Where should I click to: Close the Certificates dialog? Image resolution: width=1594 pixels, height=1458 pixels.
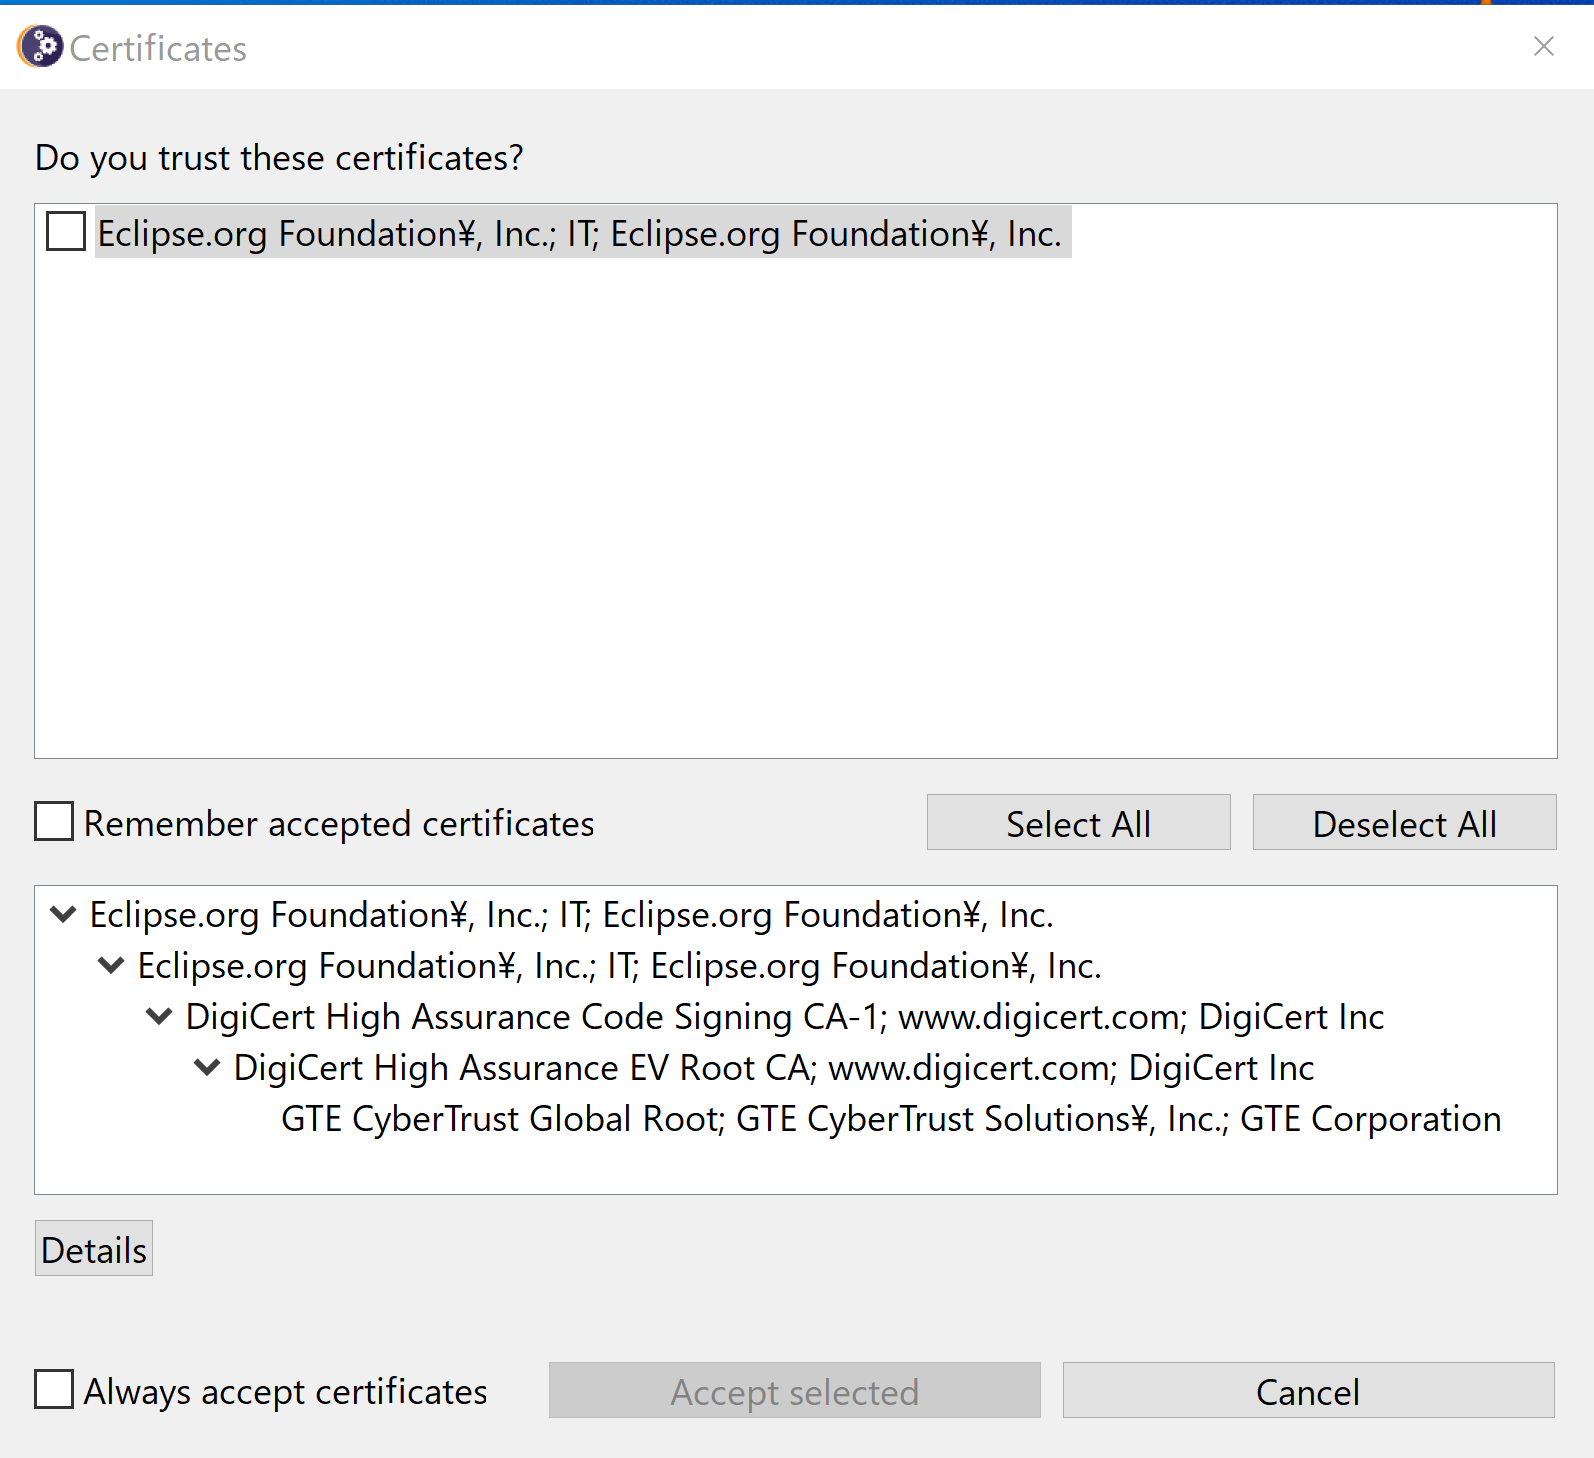tap(1544, 46)
